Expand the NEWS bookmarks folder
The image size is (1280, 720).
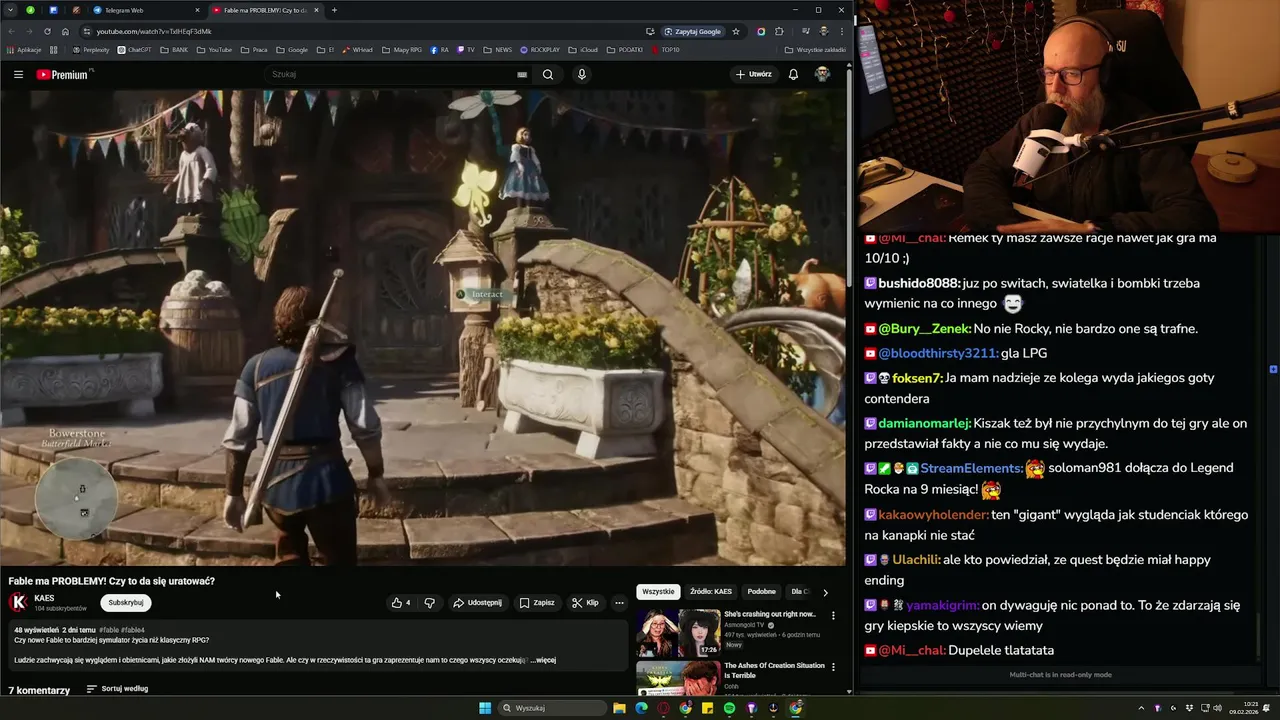tap(497, 49)
